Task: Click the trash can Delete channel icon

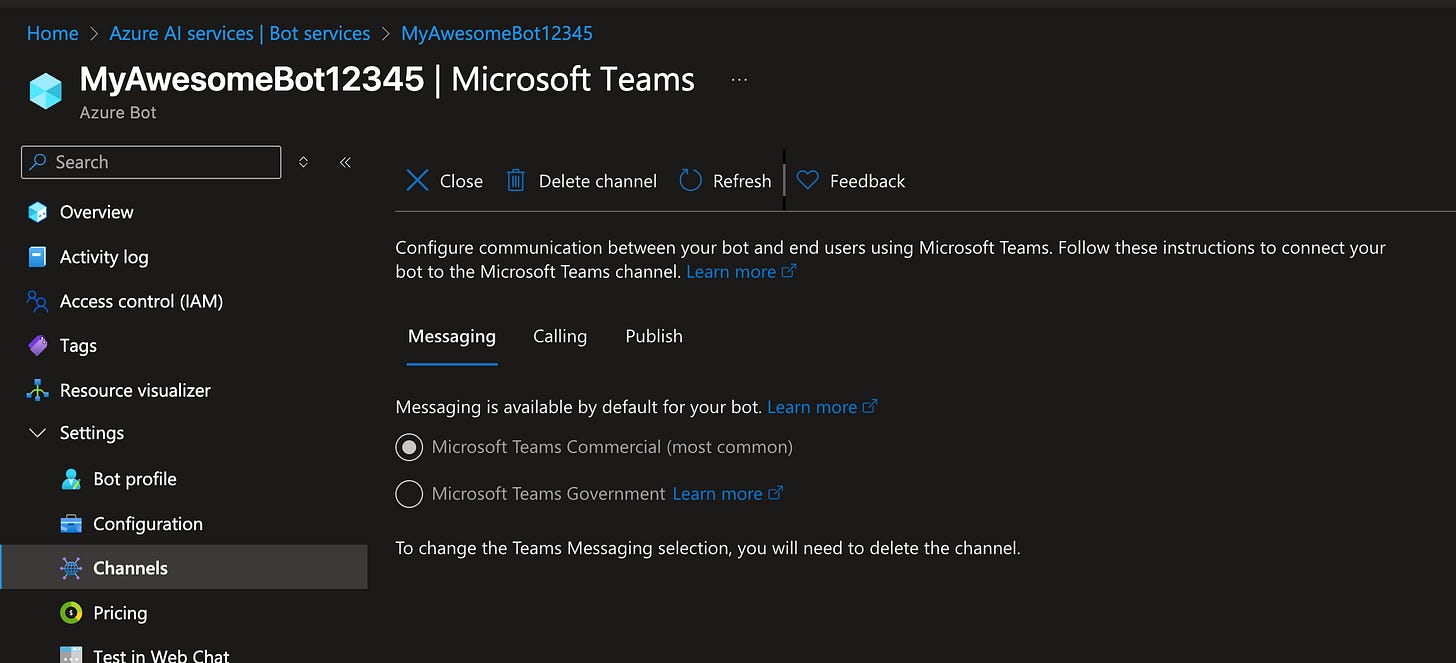Action: 516,181
